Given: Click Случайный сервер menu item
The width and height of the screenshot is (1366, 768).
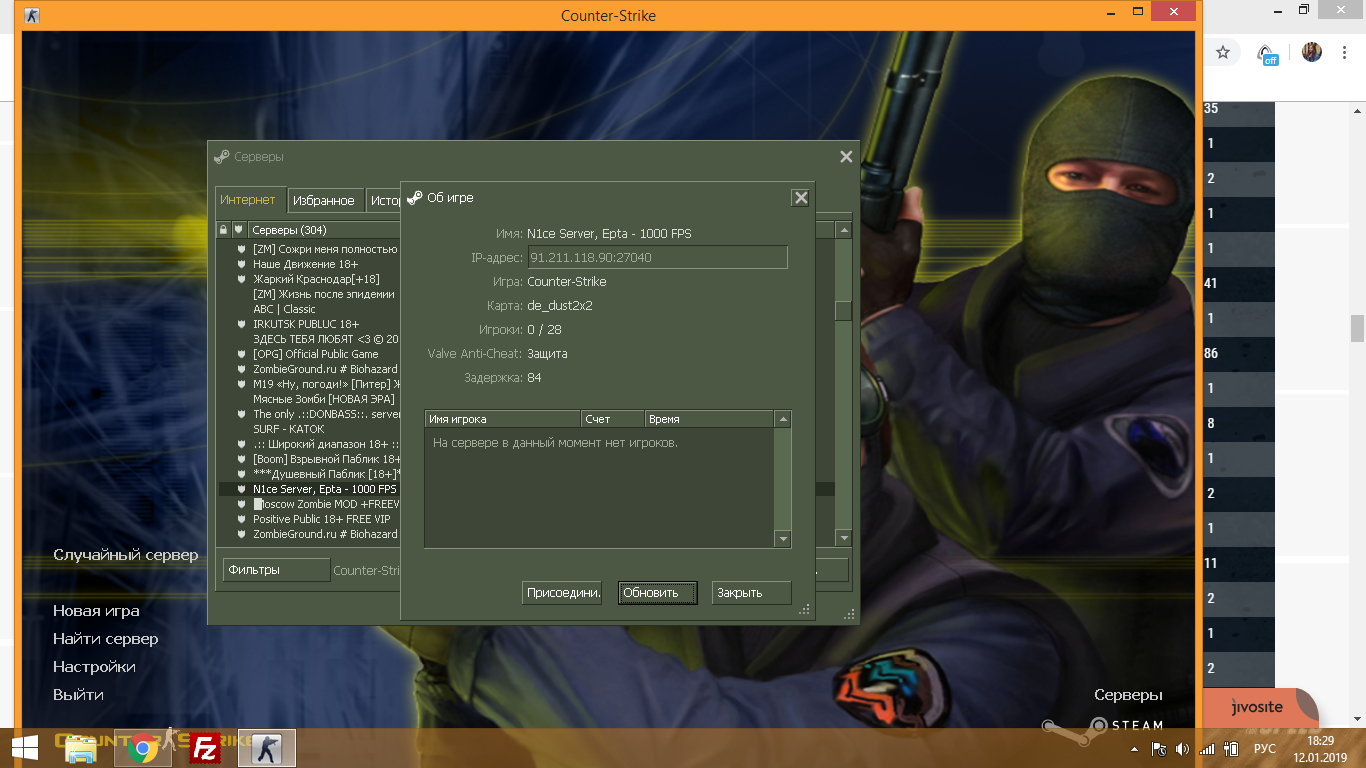Looking at the screenshot, I should pos(126,555).
